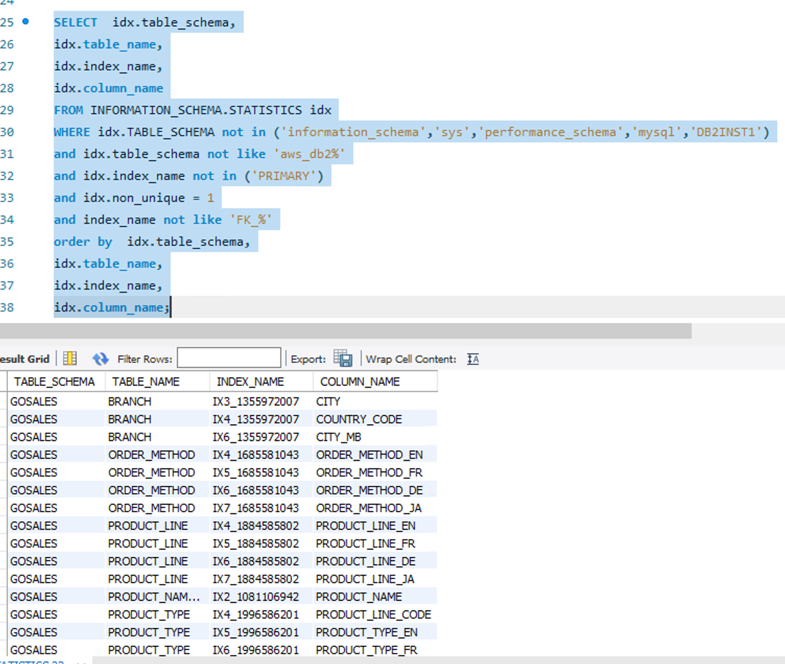Select the ORDER_METHOD_JA cell
This screenshot has height=664, width=785.
[369, 508]
